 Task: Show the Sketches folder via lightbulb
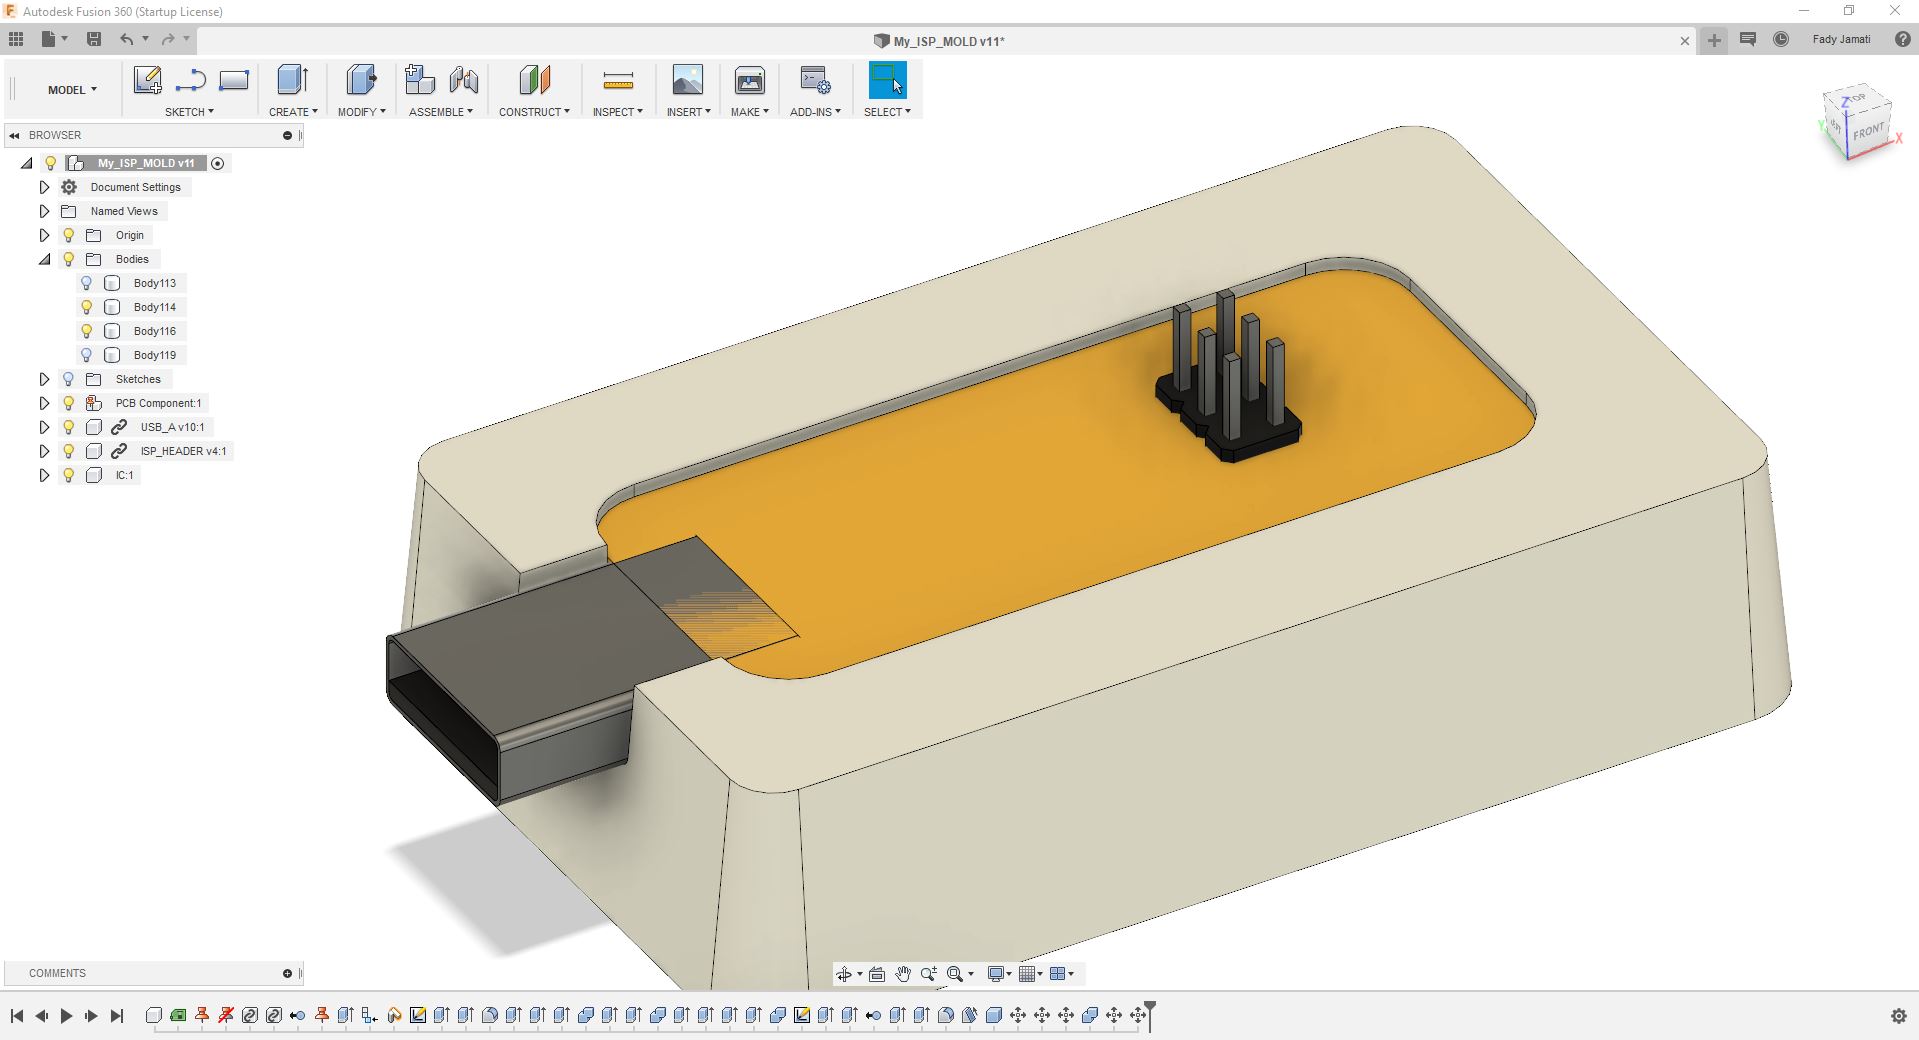(x=69, y=379)
